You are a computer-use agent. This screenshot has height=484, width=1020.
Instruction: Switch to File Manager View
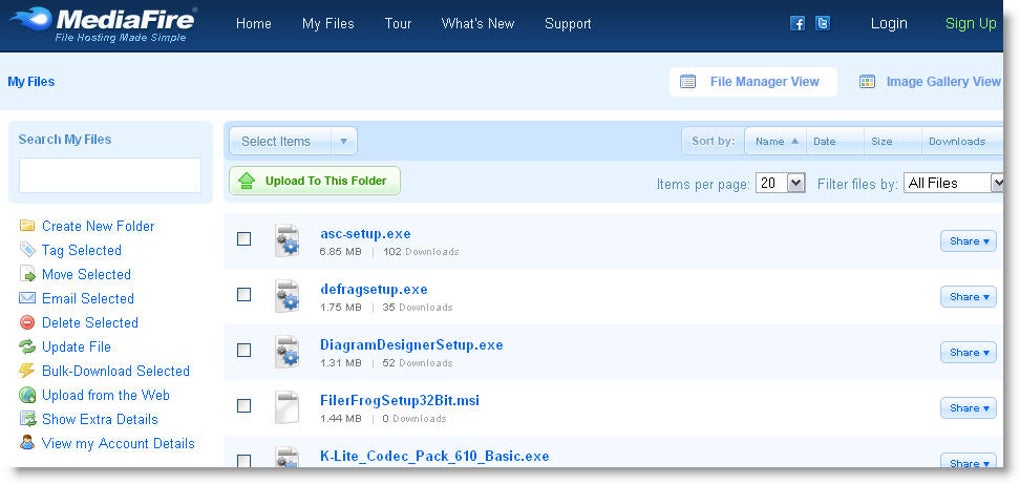point(753,82)
